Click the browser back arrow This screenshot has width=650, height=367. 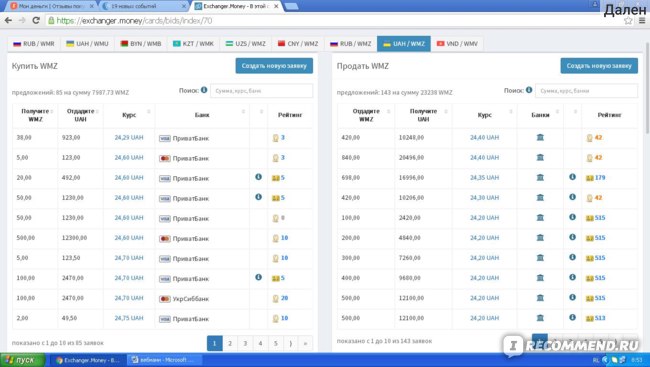[x=8, y=20]
